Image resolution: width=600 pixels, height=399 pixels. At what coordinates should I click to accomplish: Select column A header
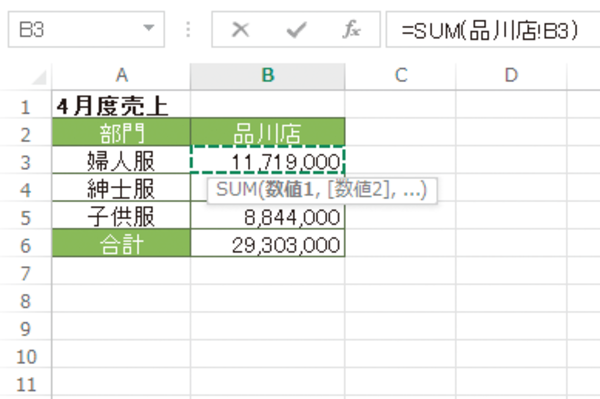[x=121, y=75]
